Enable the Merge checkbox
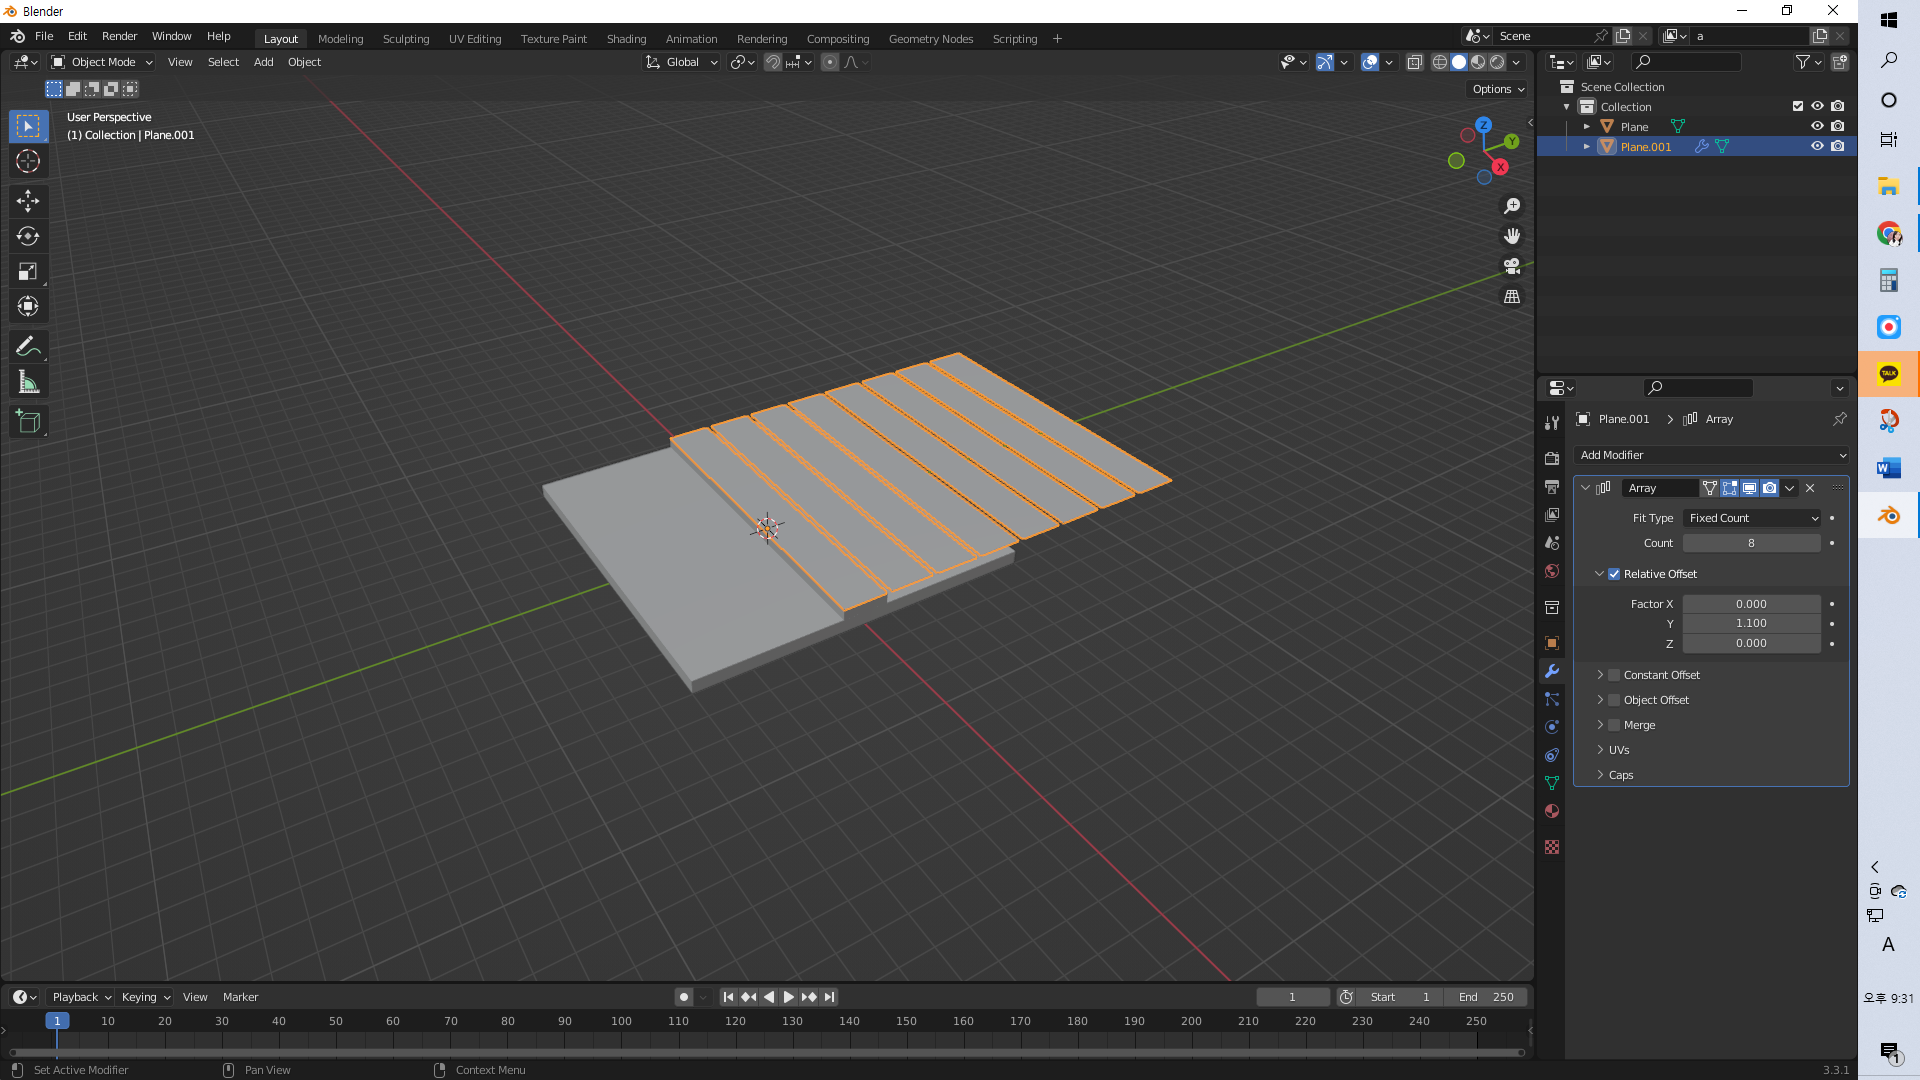The image size is (1920, 1080). pyautogui.click(x=1614, y=725)
